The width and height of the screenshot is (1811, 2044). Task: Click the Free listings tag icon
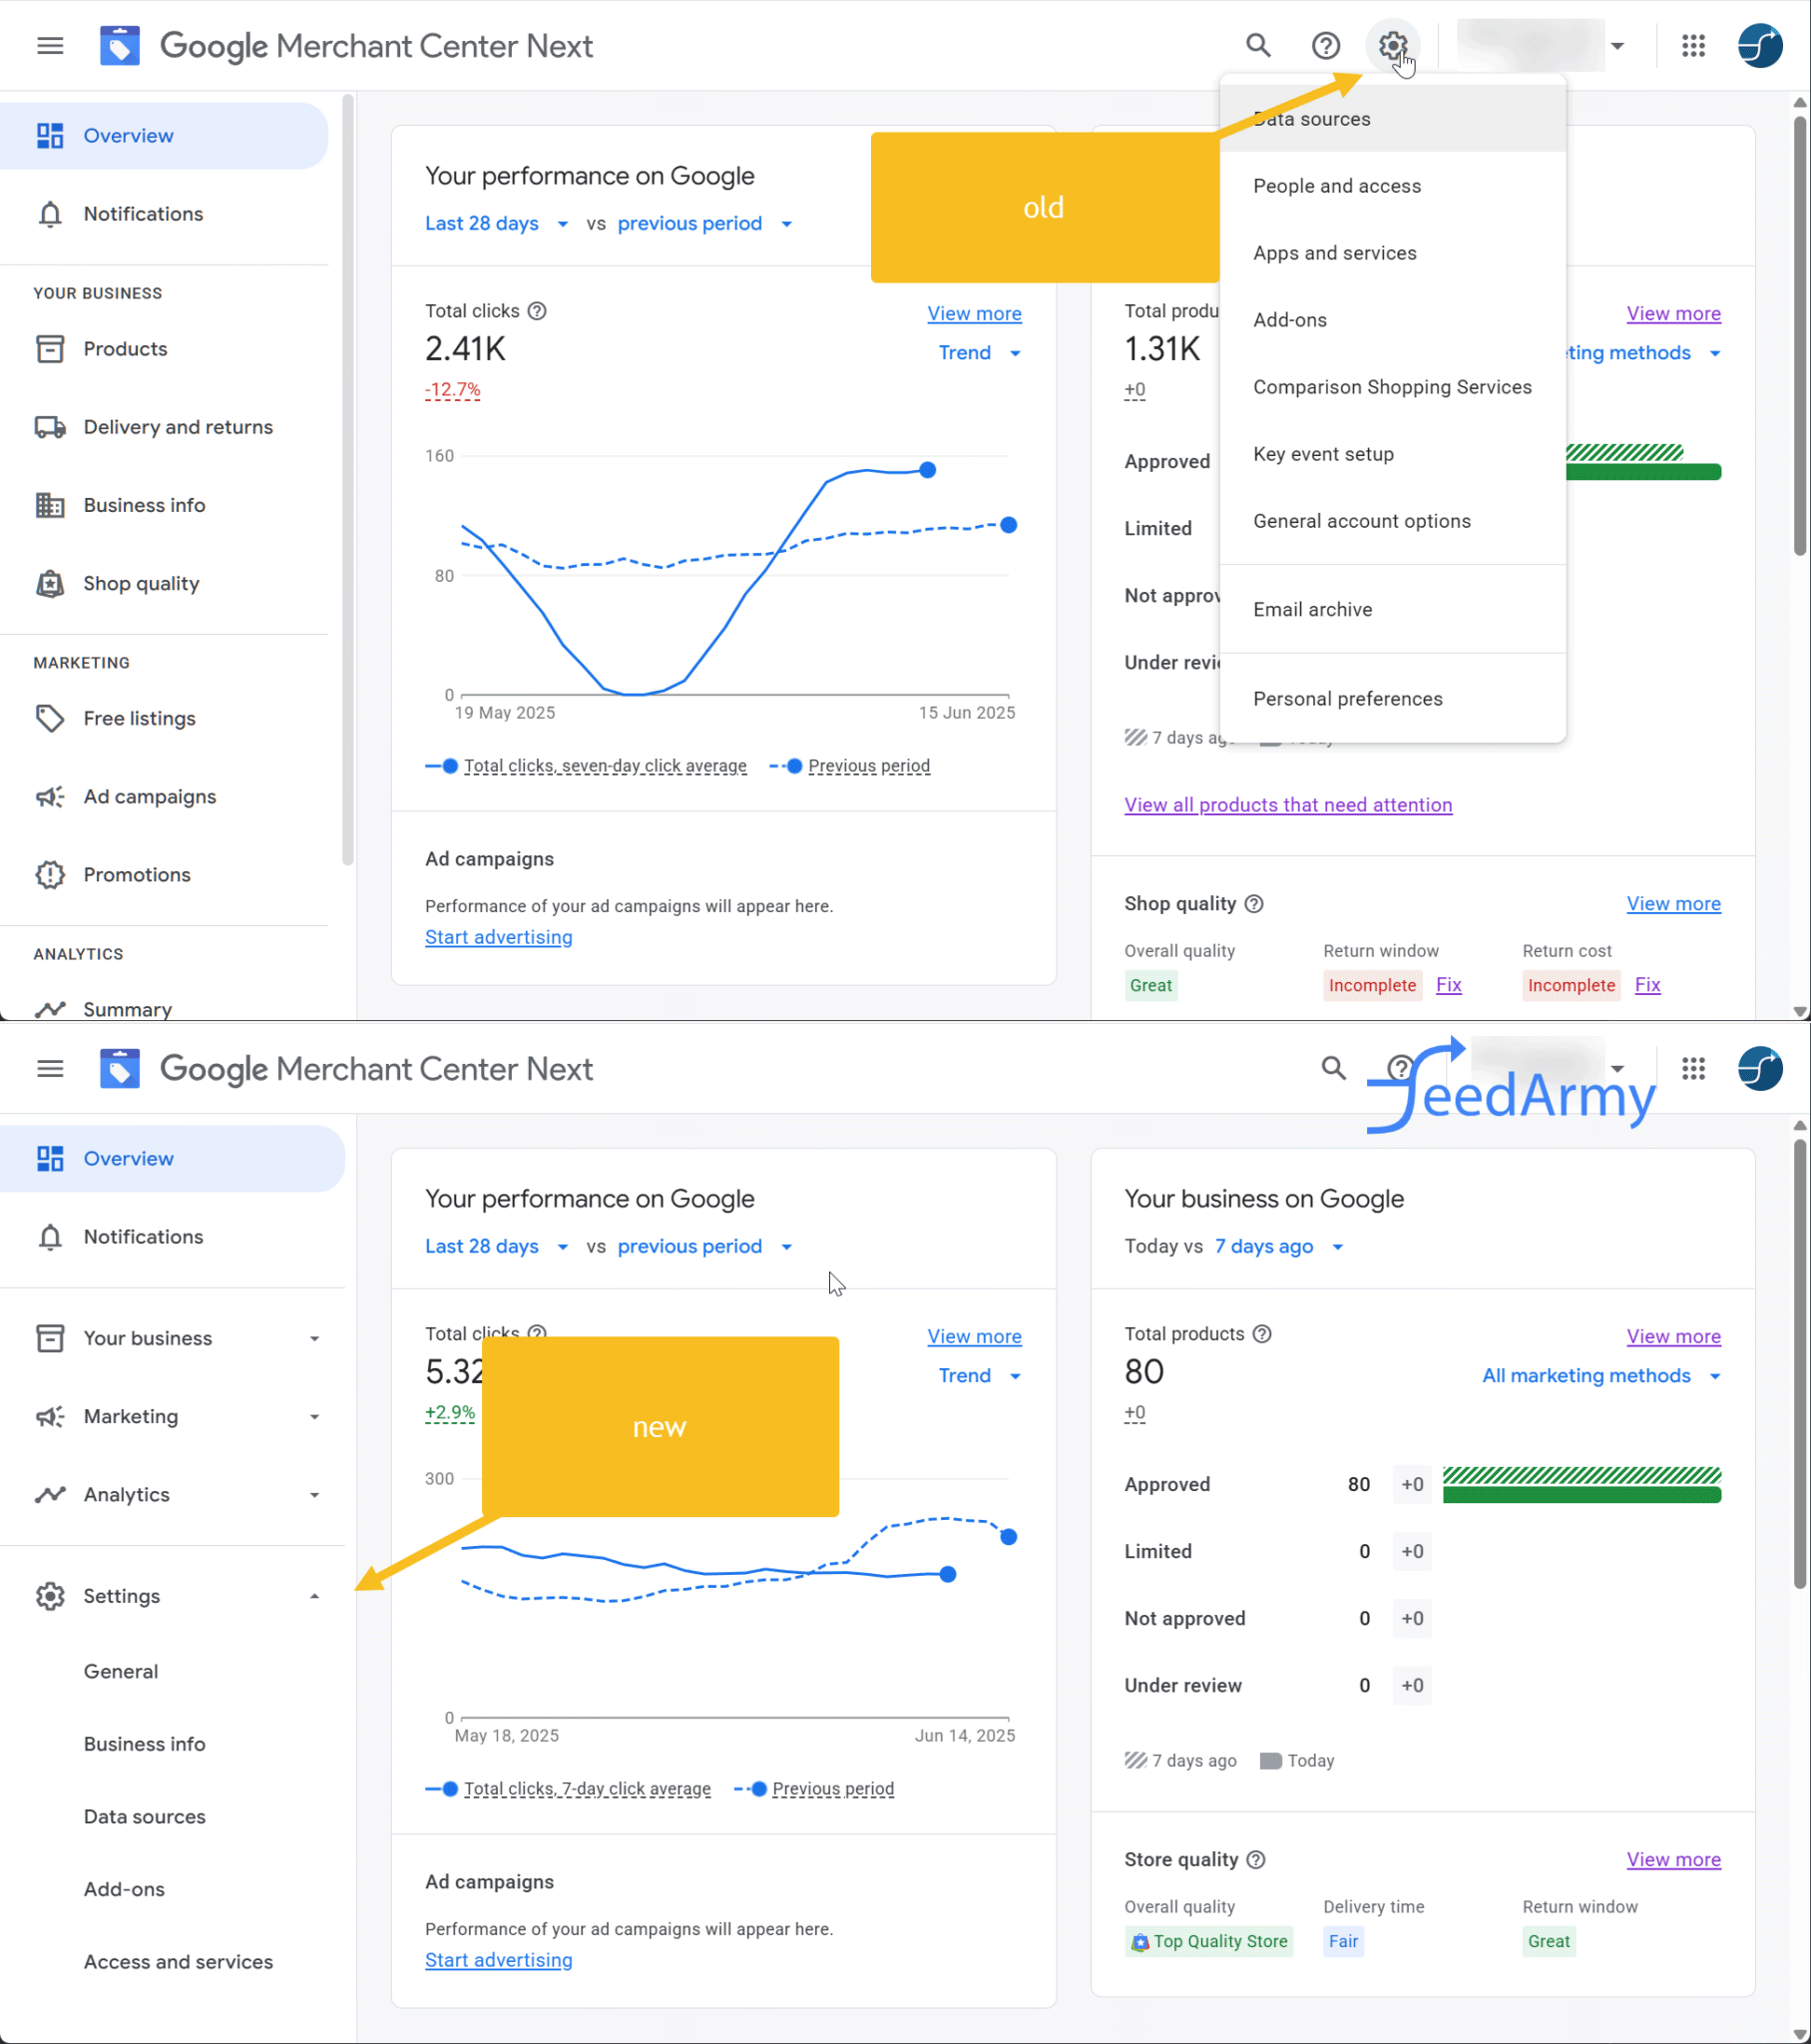click(50, 718)
